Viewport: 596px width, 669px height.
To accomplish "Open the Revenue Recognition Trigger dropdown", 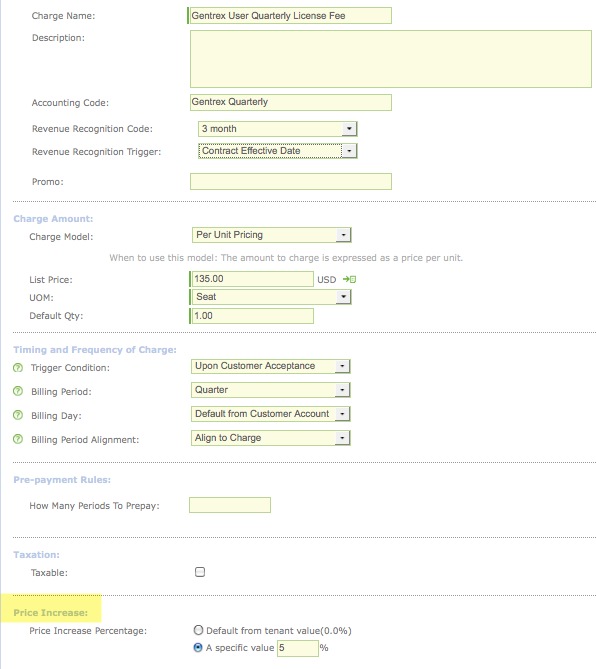I will click(x=278, y=151).
